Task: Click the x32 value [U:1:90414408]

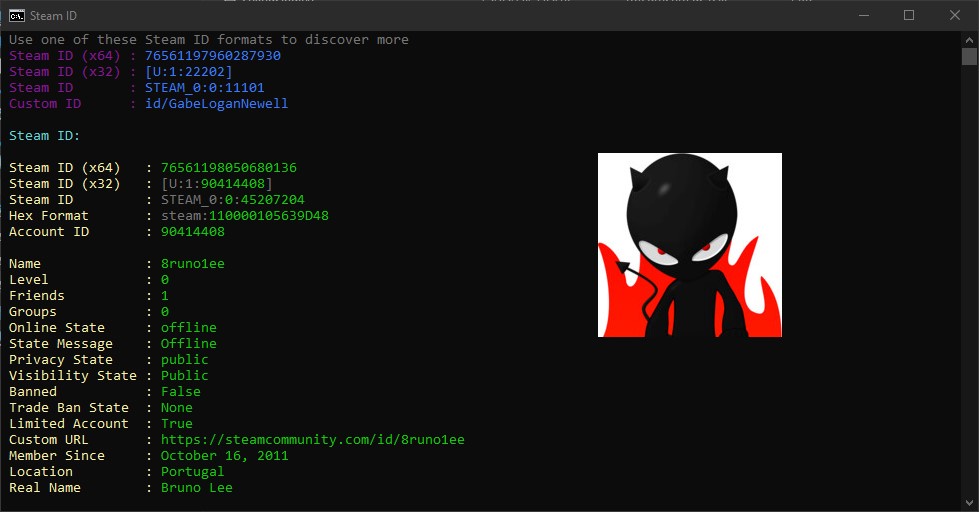Action: pos(217,184)
